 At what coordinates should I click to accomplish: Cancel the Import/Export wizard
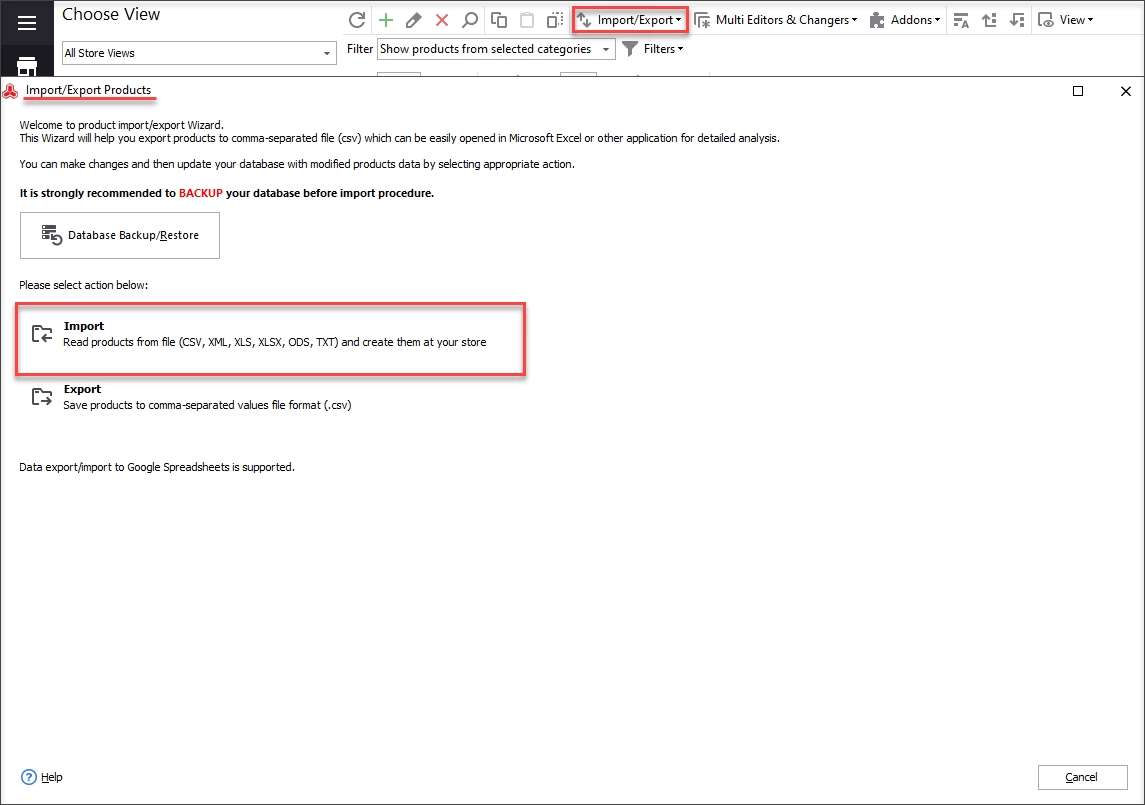[1082, 777]
